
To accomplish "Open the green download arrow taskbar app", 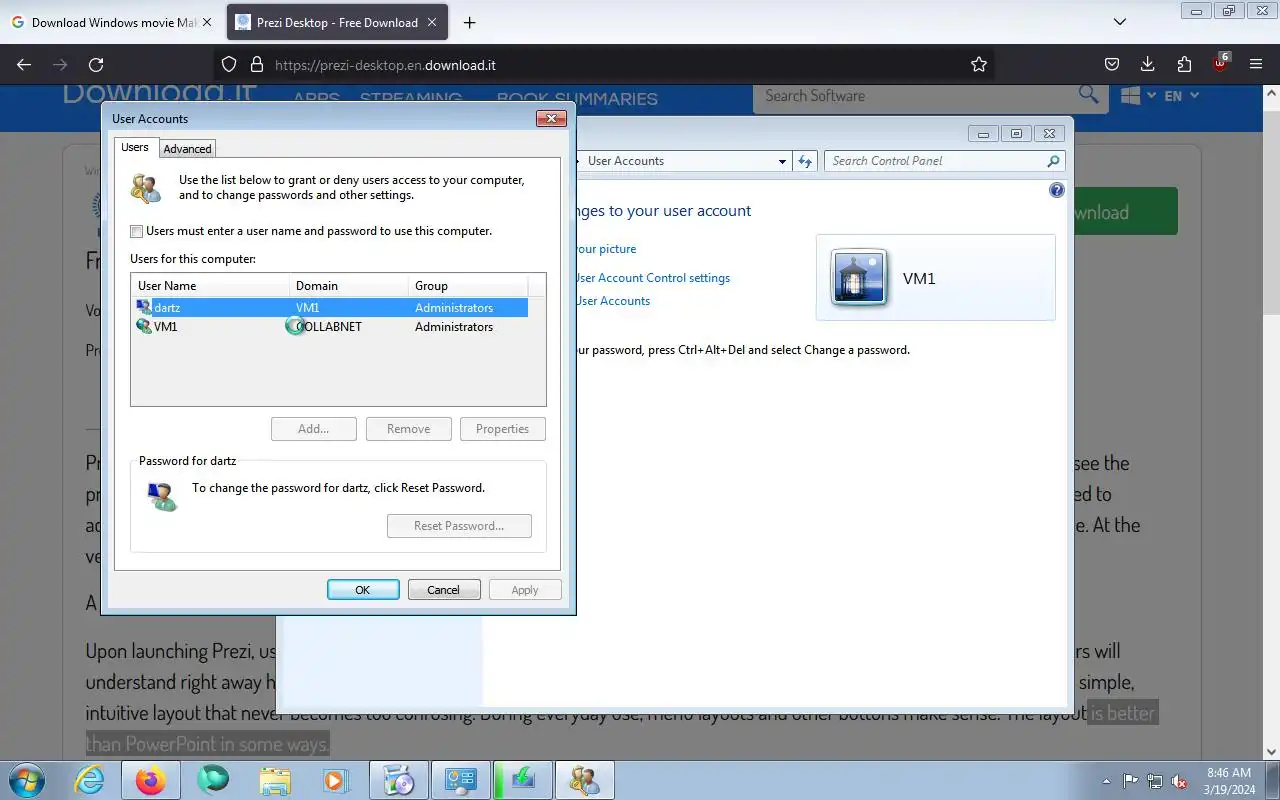I will 523,780.
